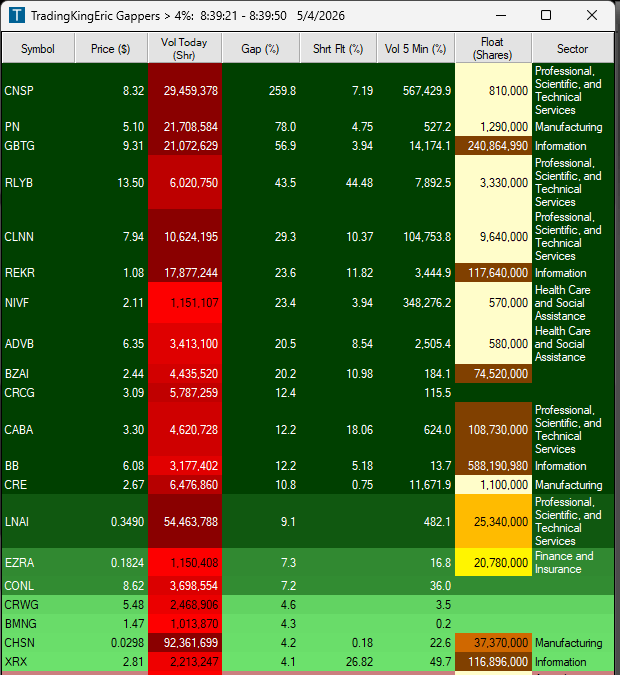Image resolution: width=620 pixels, height=675 pixels.
Task: Close the Gappers scanner window
Action: coord(592,15)
